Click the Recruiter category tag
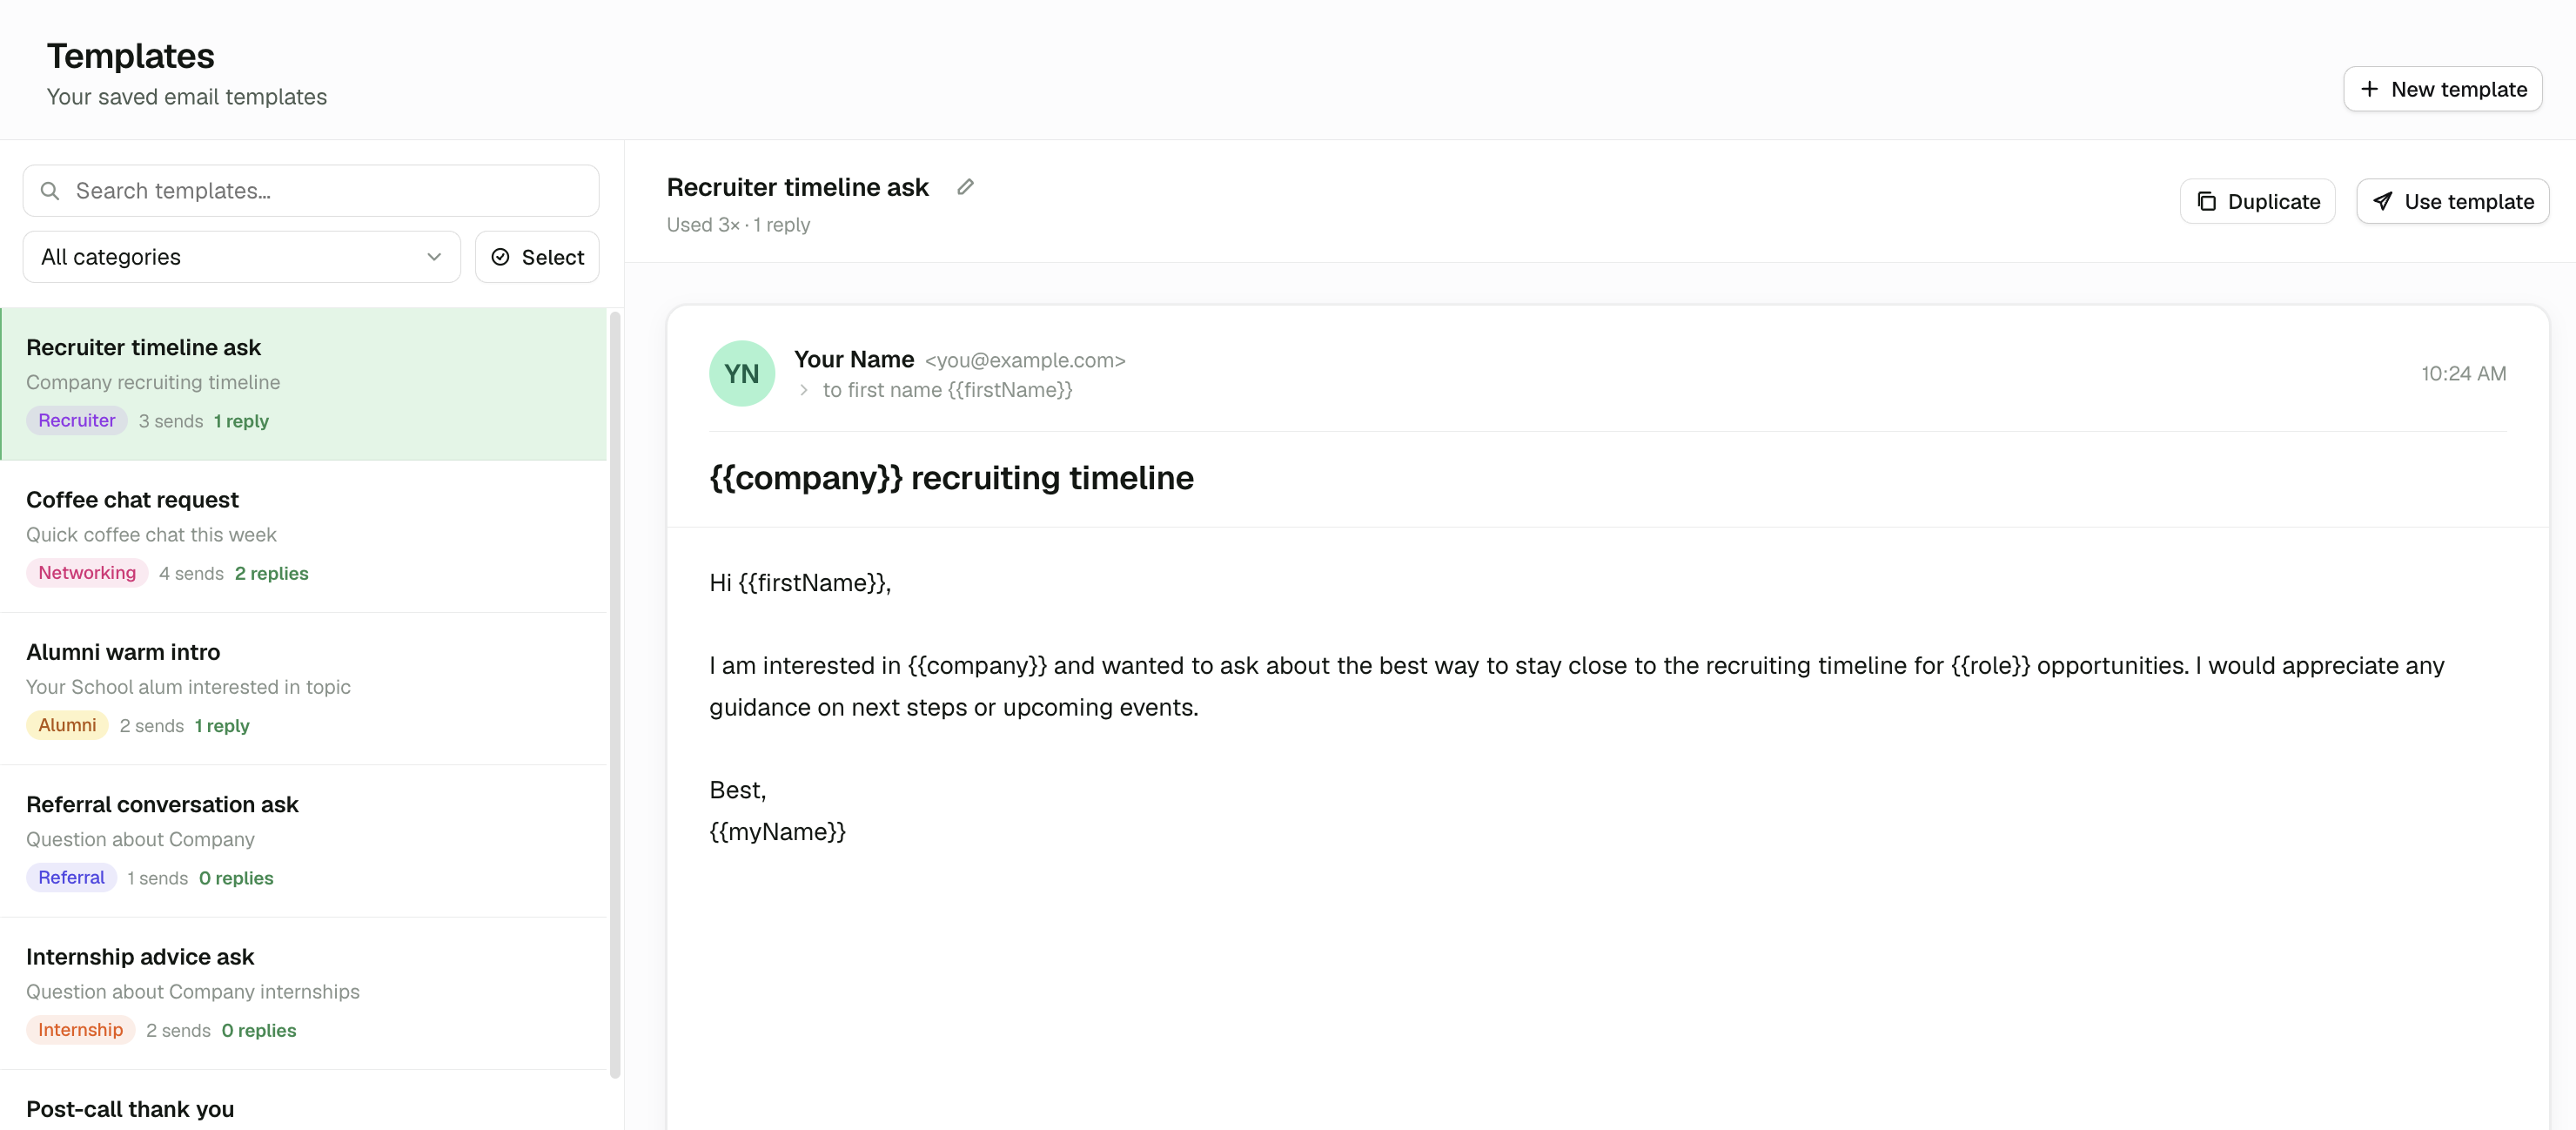The image size is (2576, 1130). [76, 421]
